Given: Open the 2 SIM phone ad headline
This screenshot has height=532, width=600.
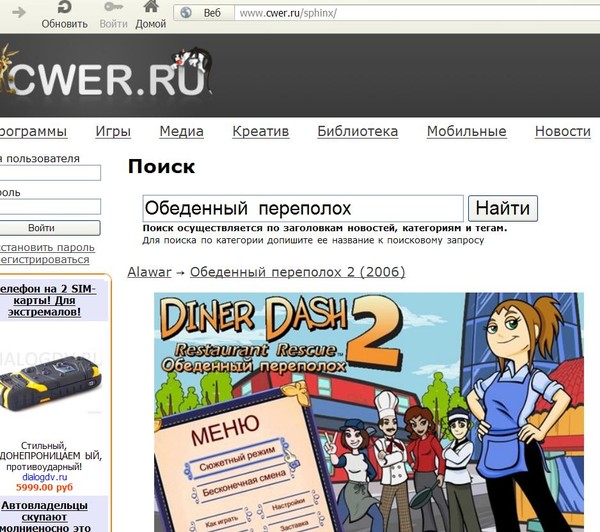Looking at the screenshot, I should pyautogui.click(x=46, y=300).
